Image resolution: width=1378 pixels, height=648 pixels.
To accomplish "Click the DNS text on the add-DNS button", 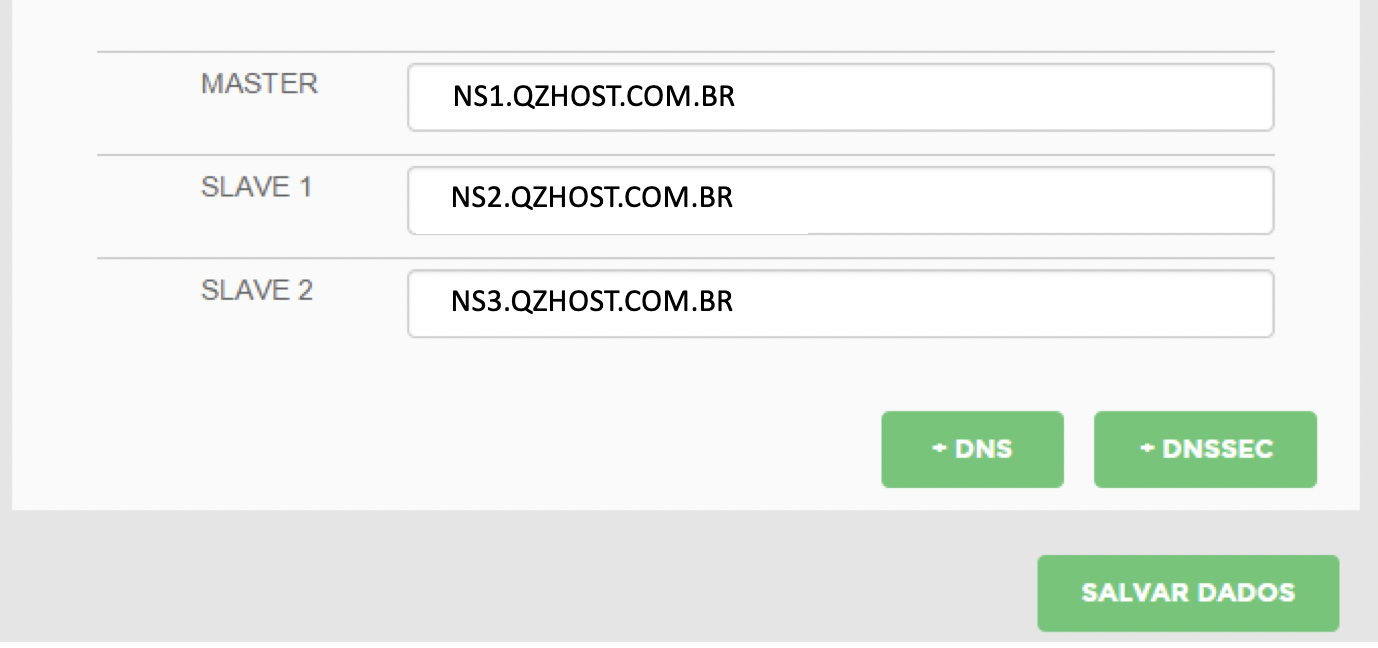I will click(x=983, y=449).
